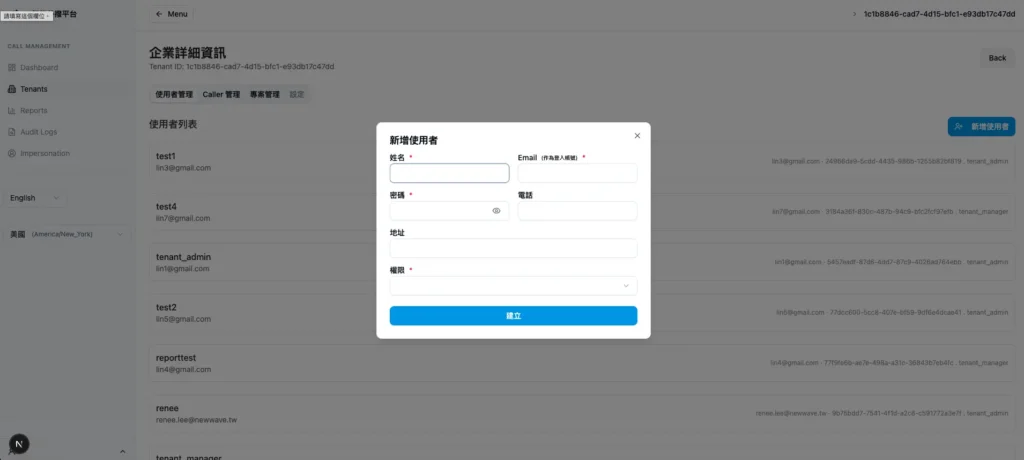Viewport: 1024px width, 460px height.
Task: Toggle password visibility eye icon
Action: pyautogui.click(x=496, y=211)
